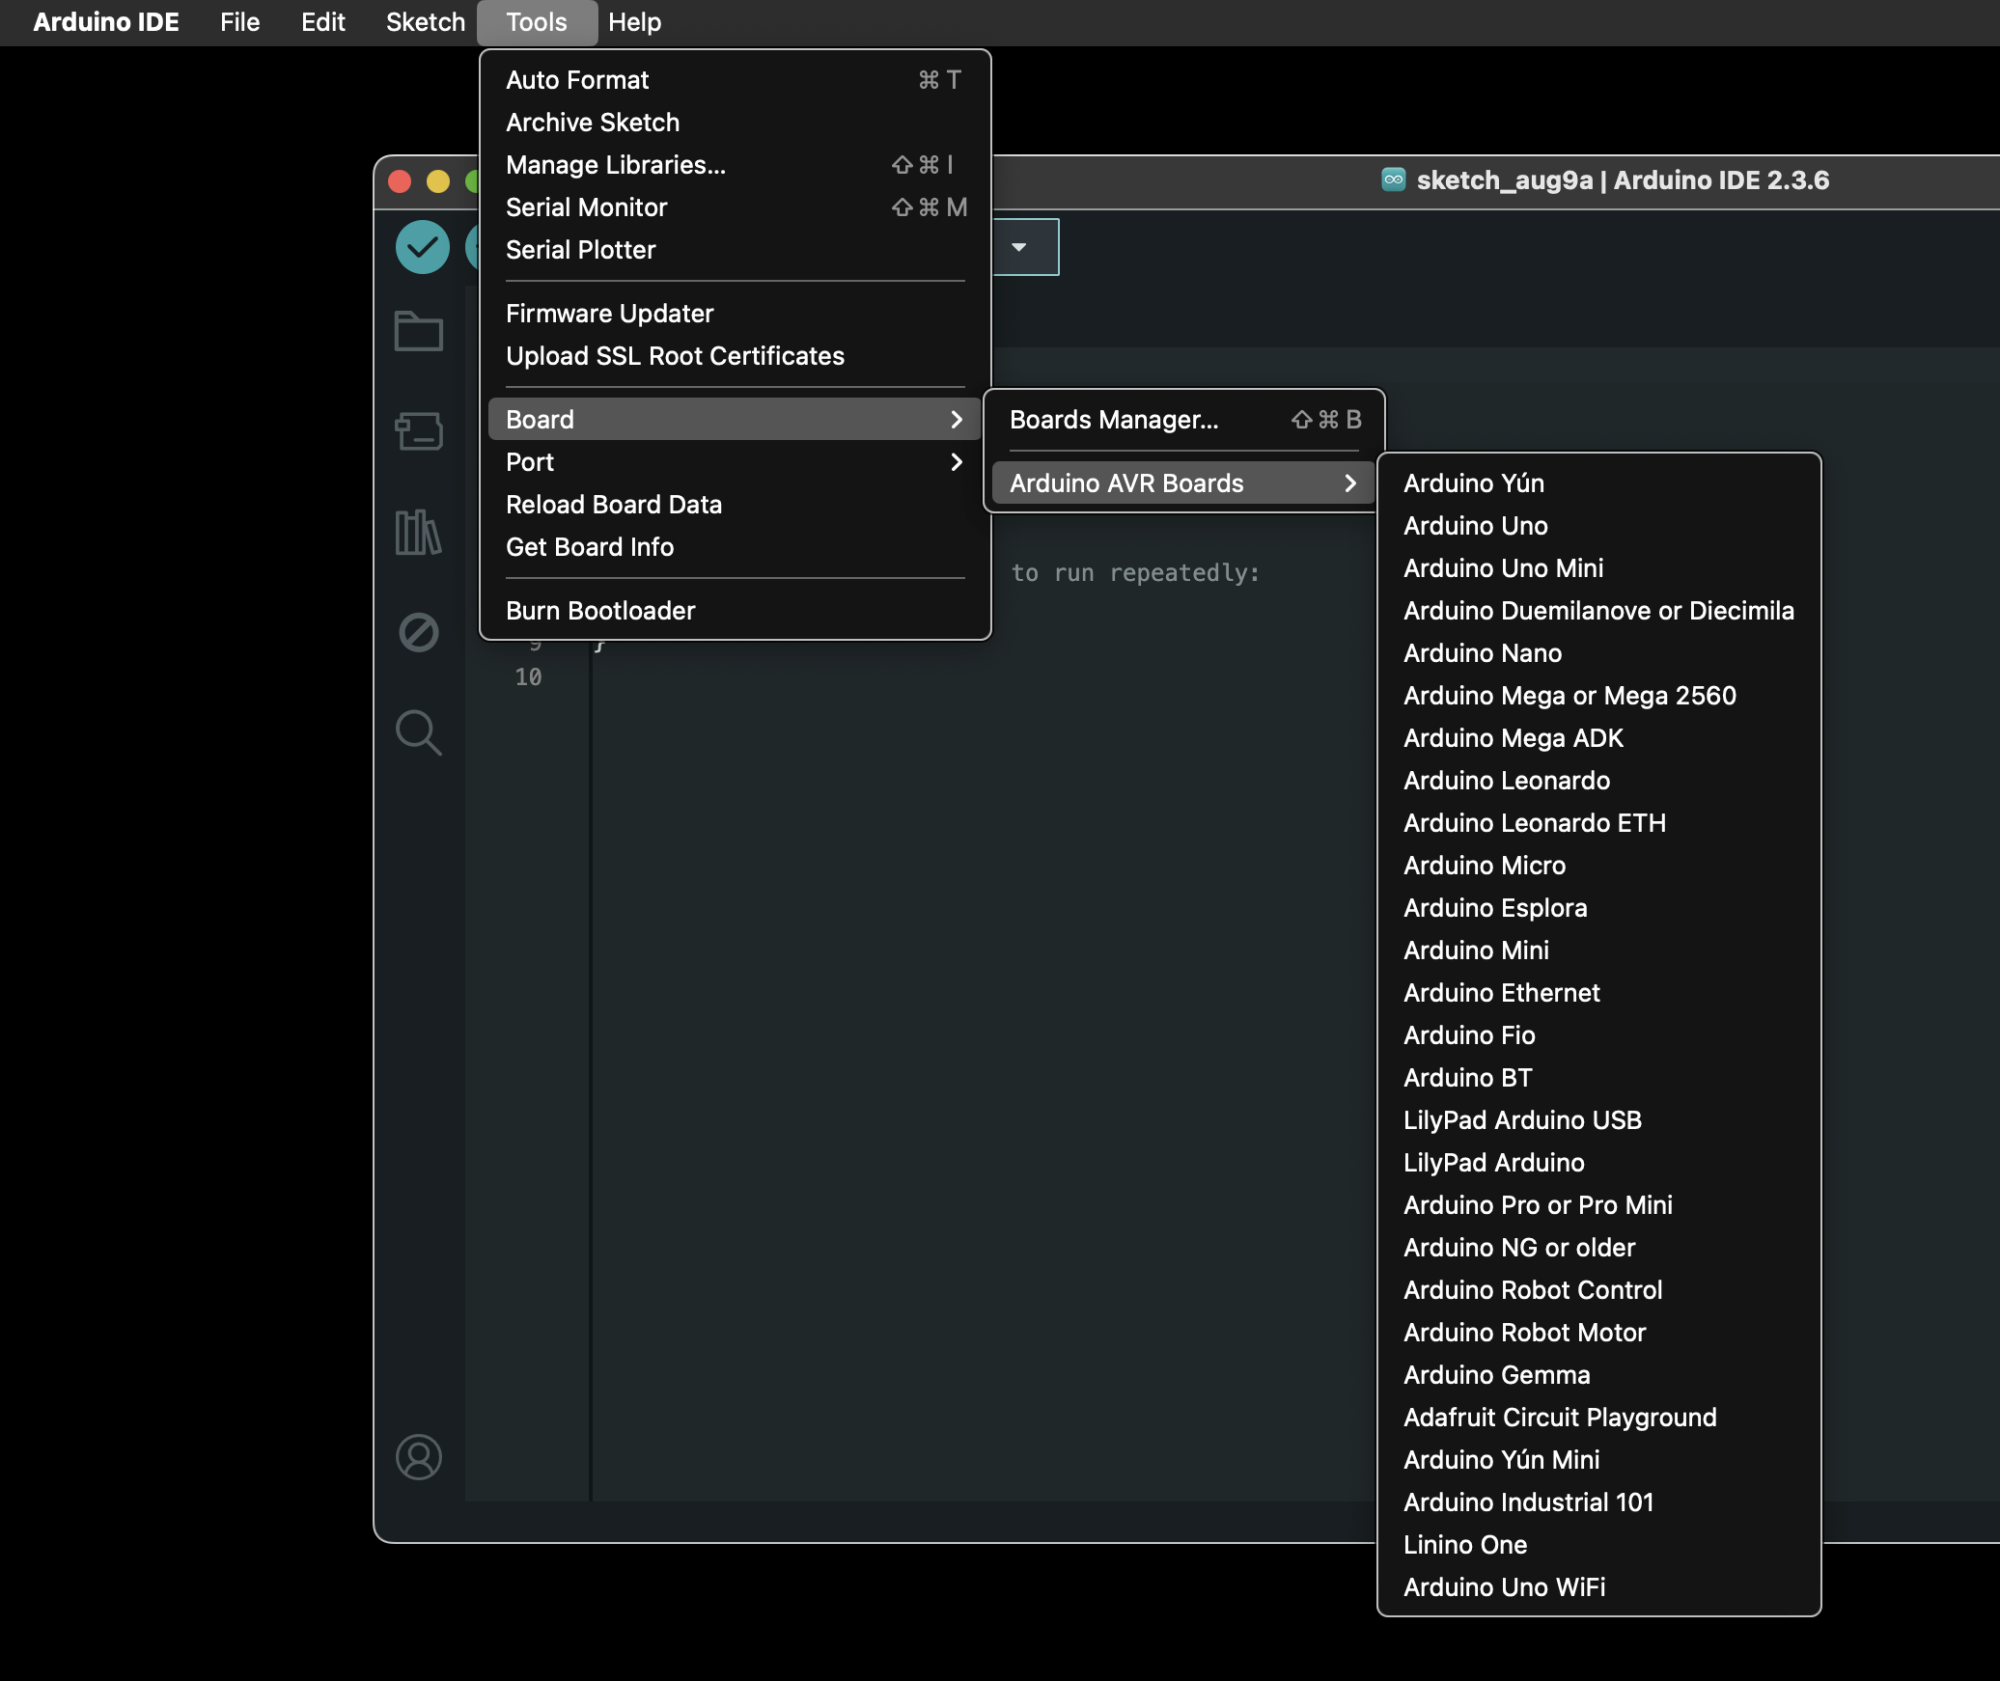This screenshot has width=2000, height=1681.
Task: Select Linino One board
Action: click(1598, 1545)
